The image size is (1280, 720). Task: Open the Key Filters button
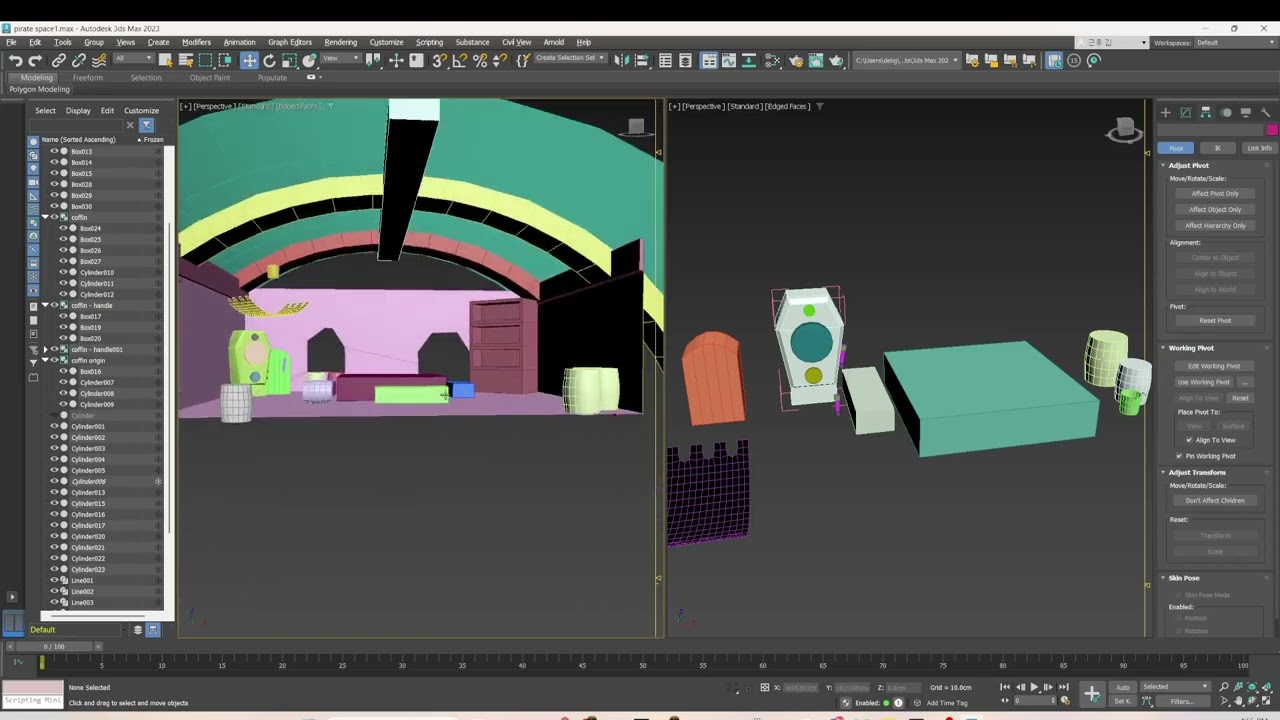point(1182,701)
